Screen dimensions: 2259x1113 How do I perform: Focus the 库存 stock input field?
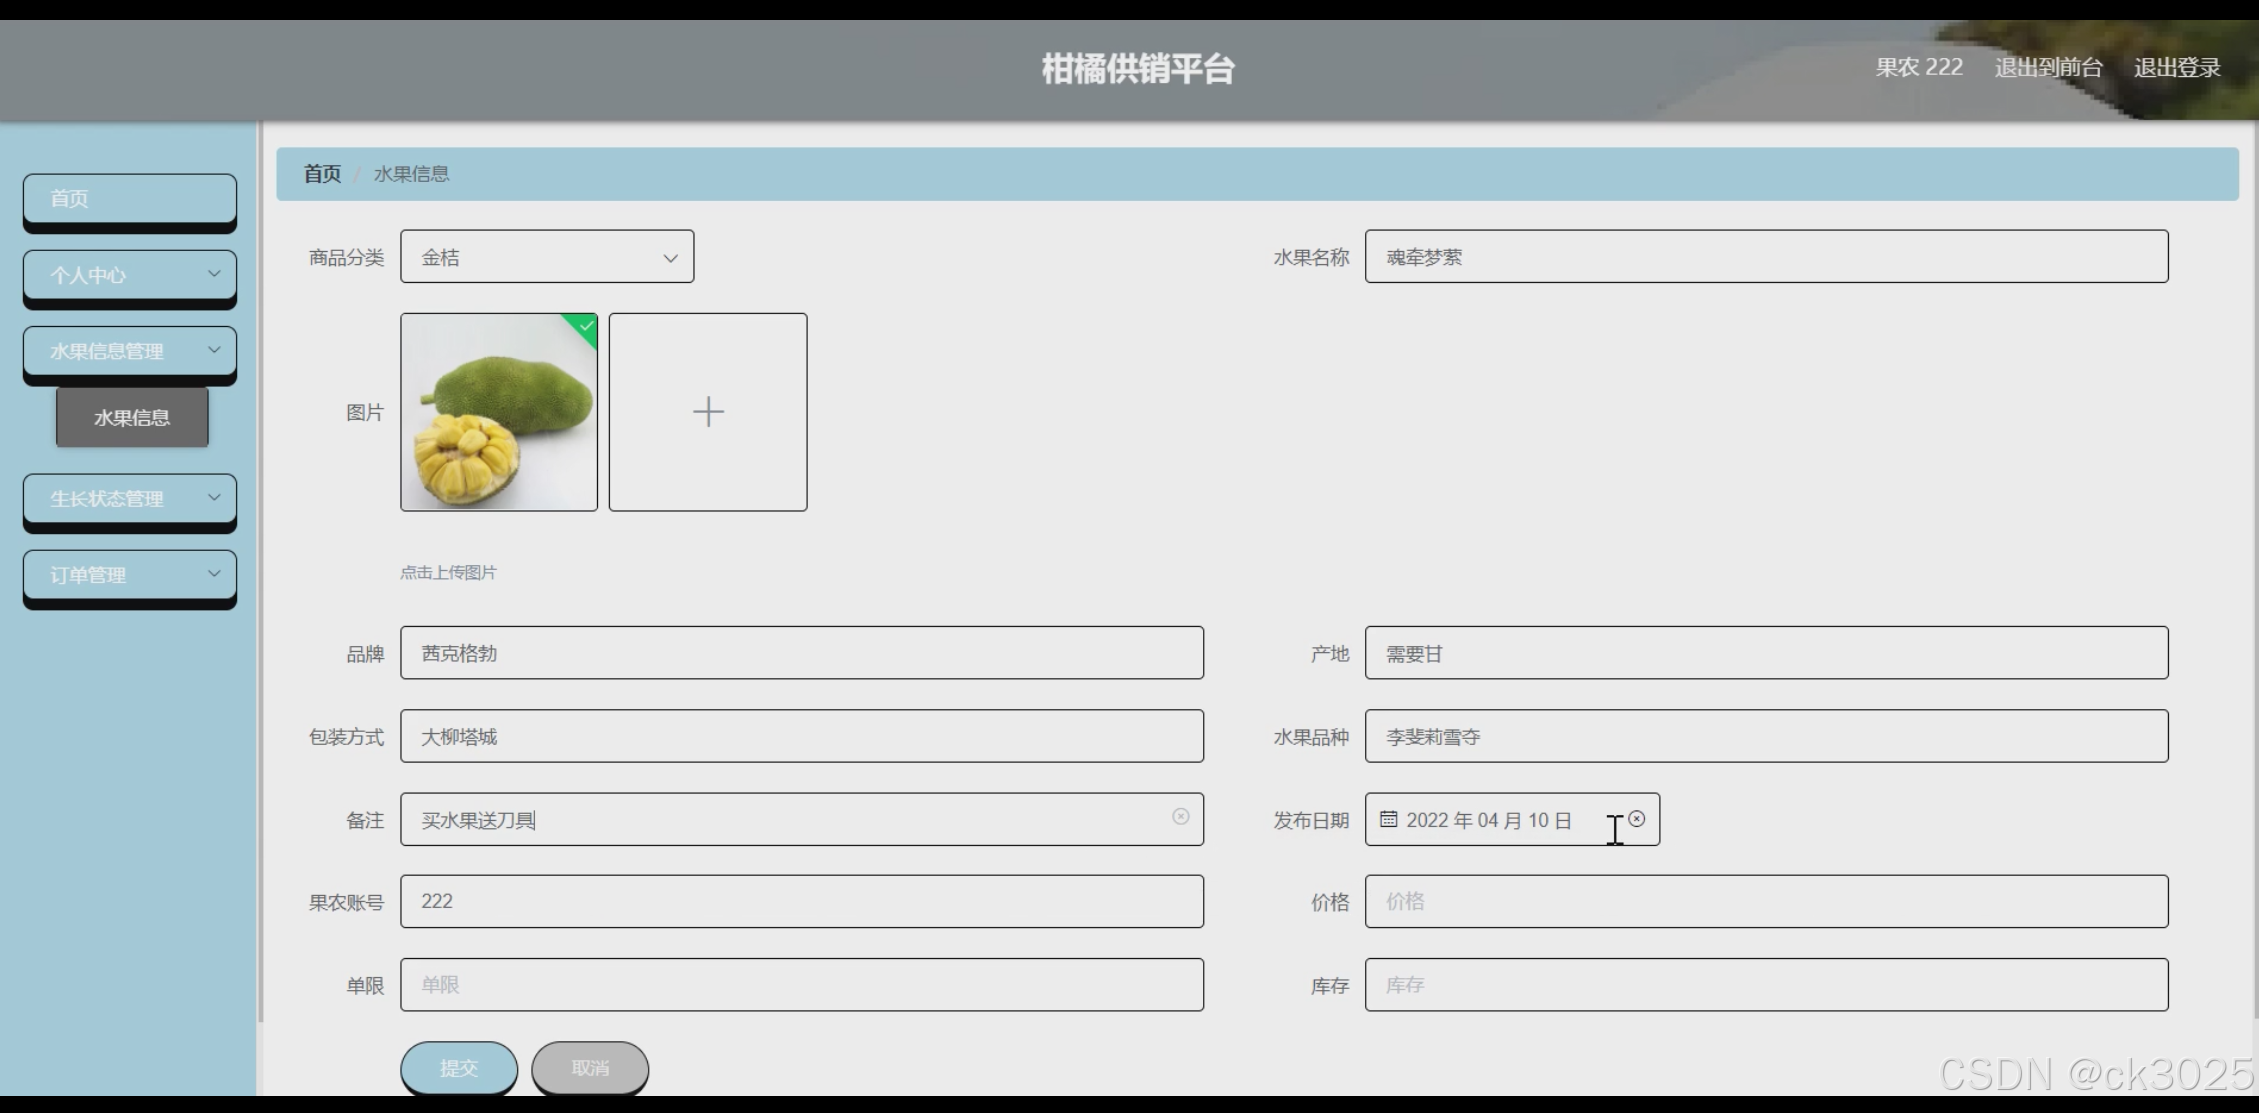coord(1766,985)
